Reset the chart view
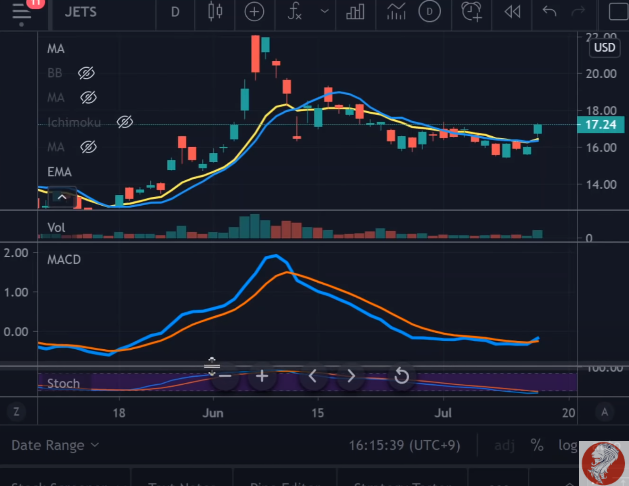Image resolution: width=629 pixels, height=486 pixels. point(402,376)
